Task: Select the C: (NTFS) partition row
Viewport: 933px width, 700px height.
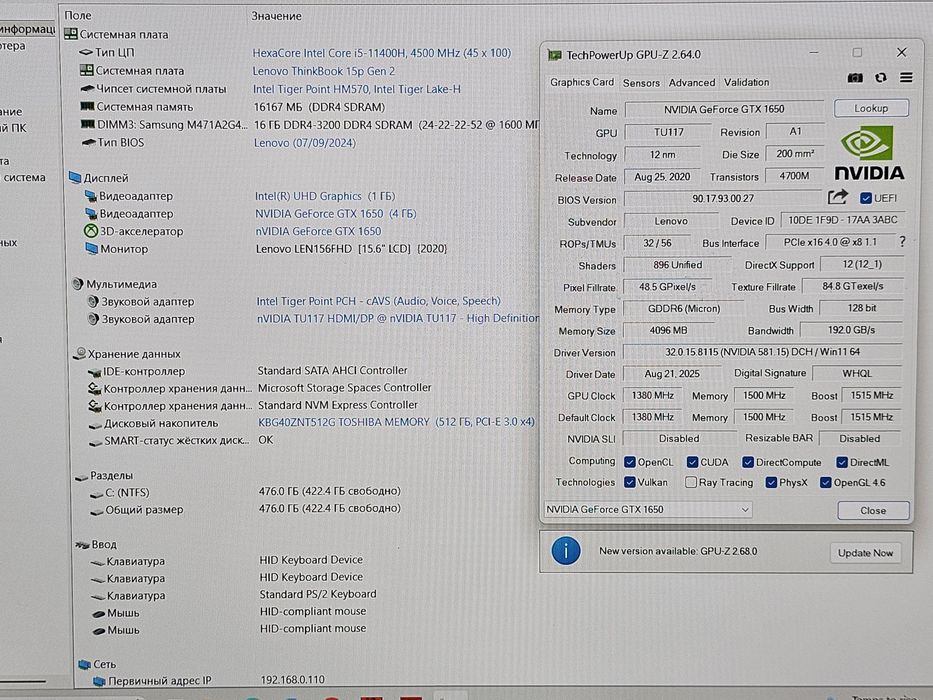Action: [x=245, y=492]
